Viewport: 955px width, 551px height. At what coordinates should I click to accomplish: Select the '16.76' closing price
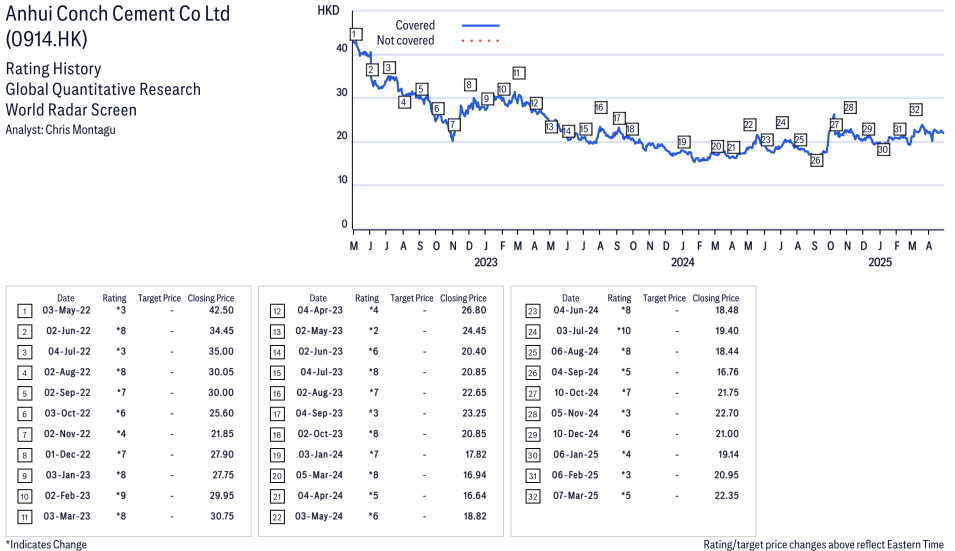[728, 372]
